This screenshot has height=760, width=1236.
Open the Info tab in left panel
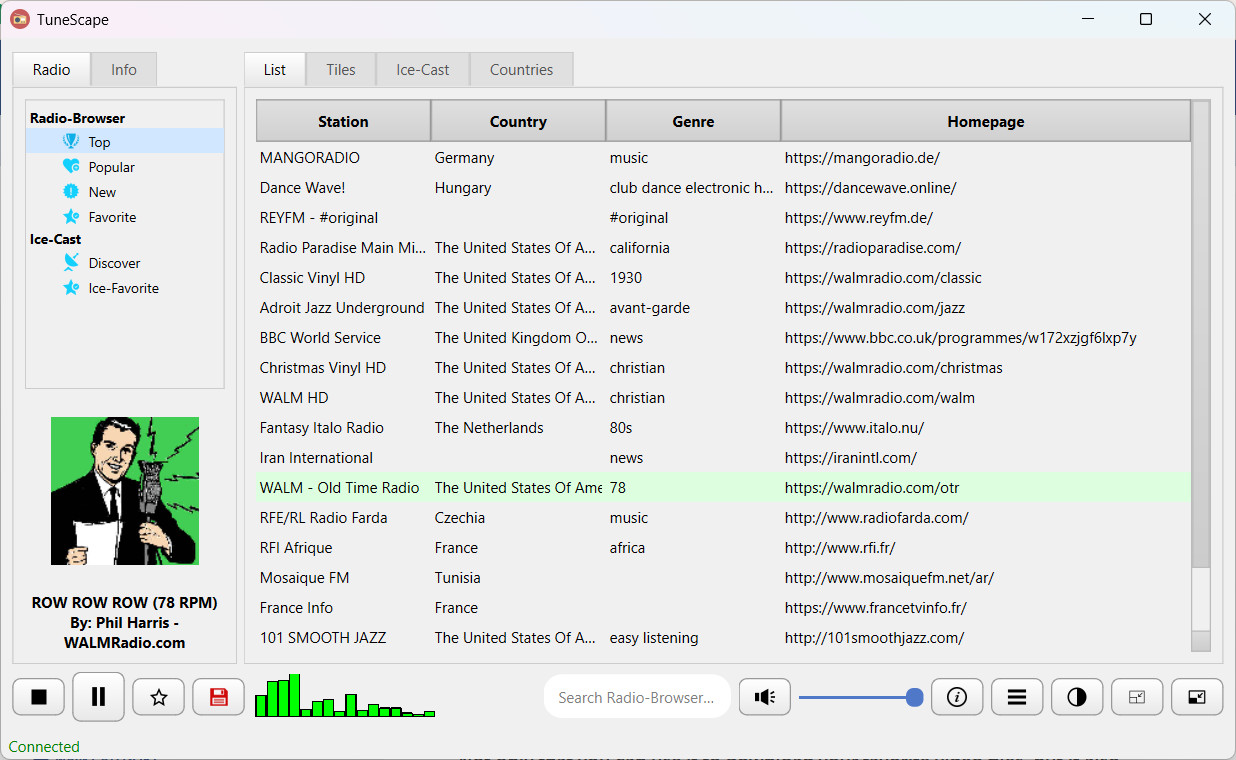coord(124,69)
